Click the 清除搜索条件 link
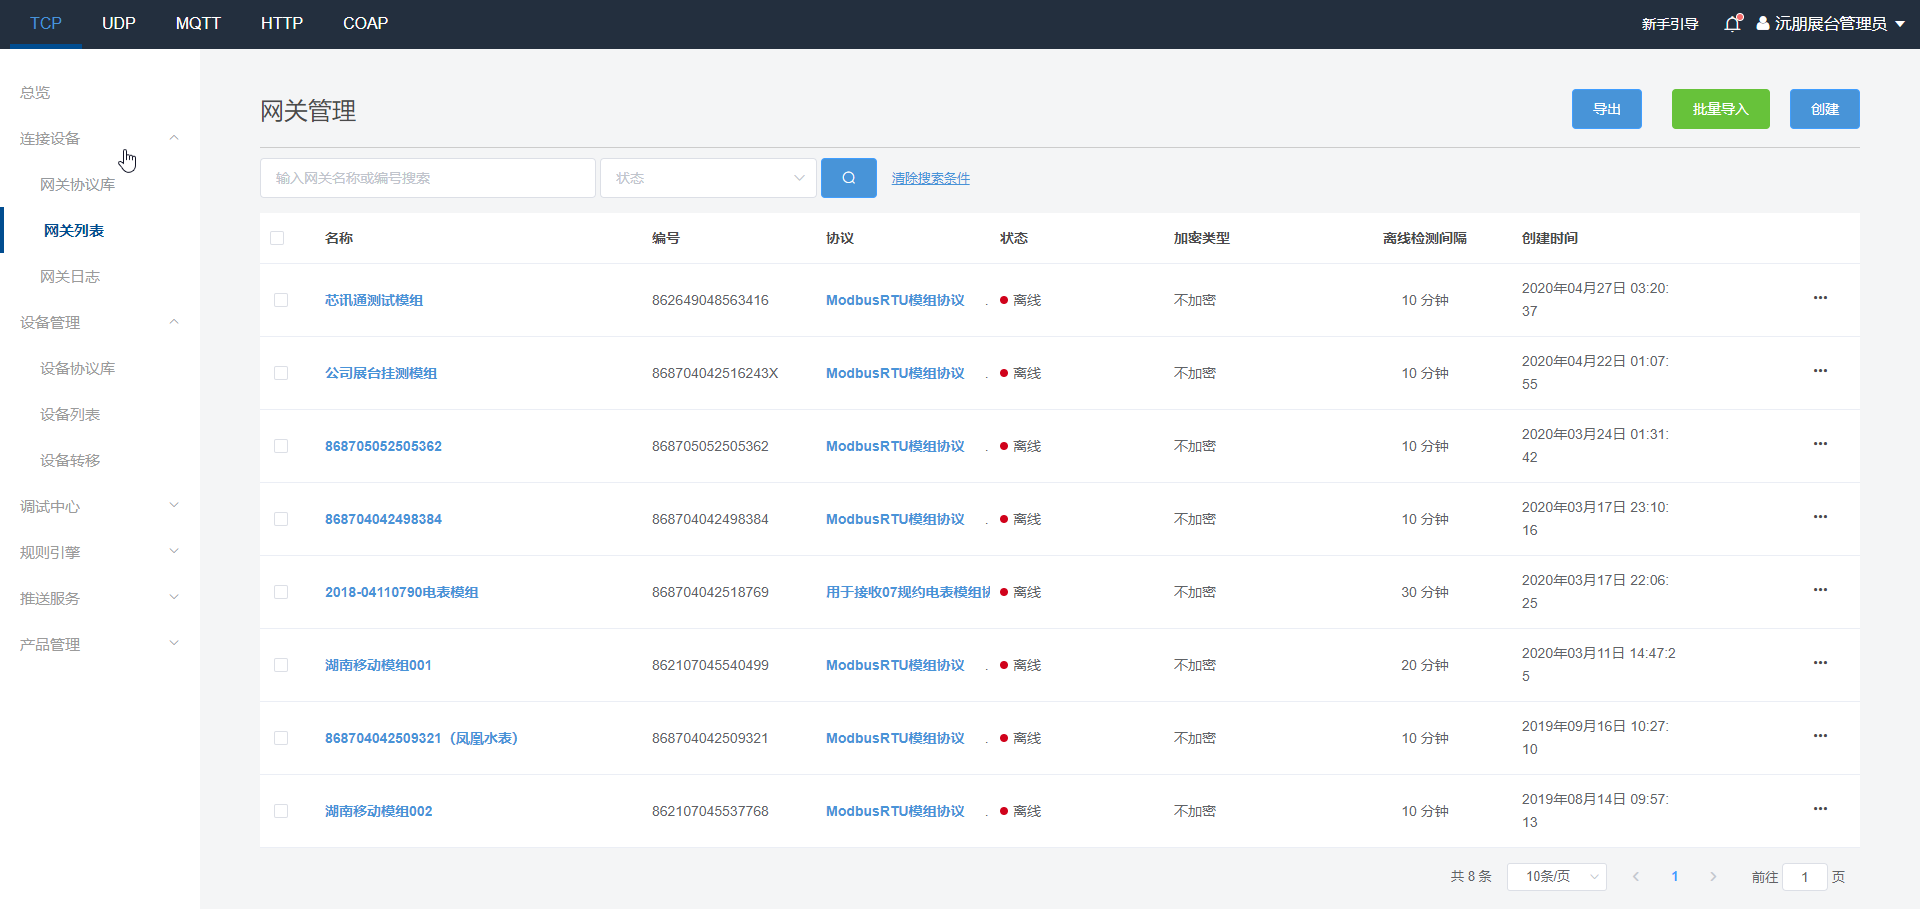The width and height of the screenshot is (1920, 909). point(930,178)
